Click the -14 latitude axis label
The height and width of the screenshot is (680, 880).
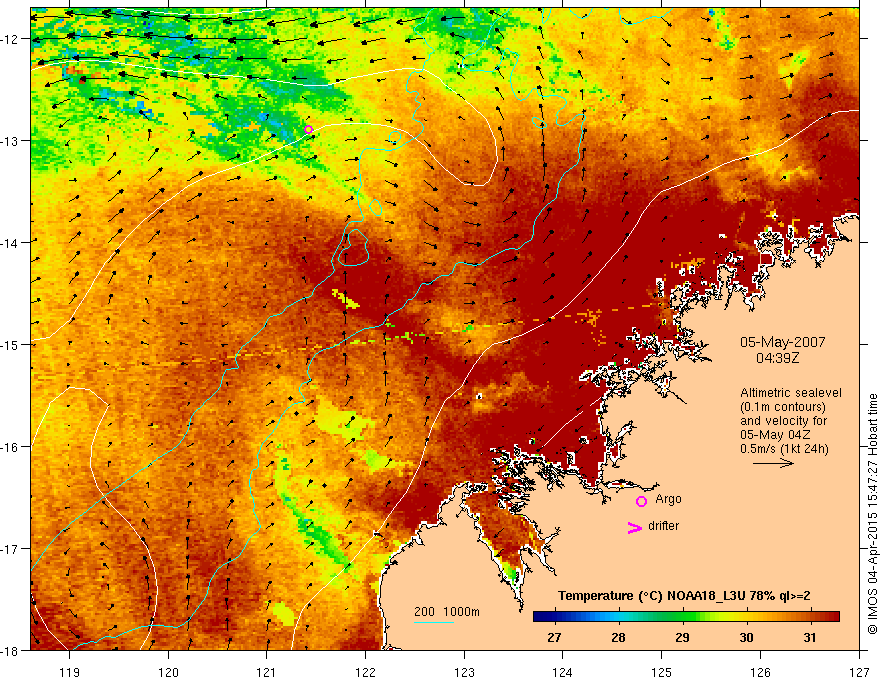coord(11,242)
